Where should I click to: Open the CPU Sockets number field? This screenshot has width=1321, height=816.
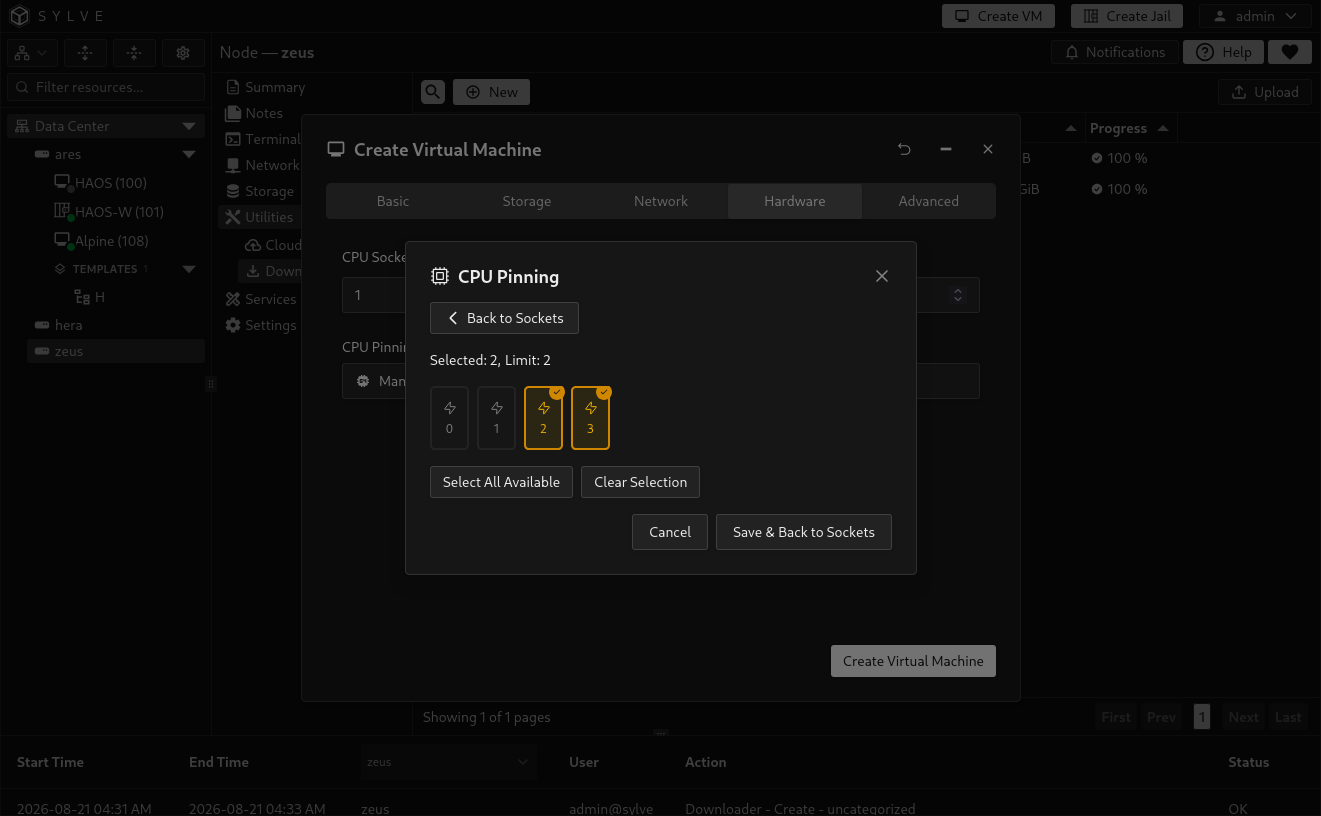(372, 295)
